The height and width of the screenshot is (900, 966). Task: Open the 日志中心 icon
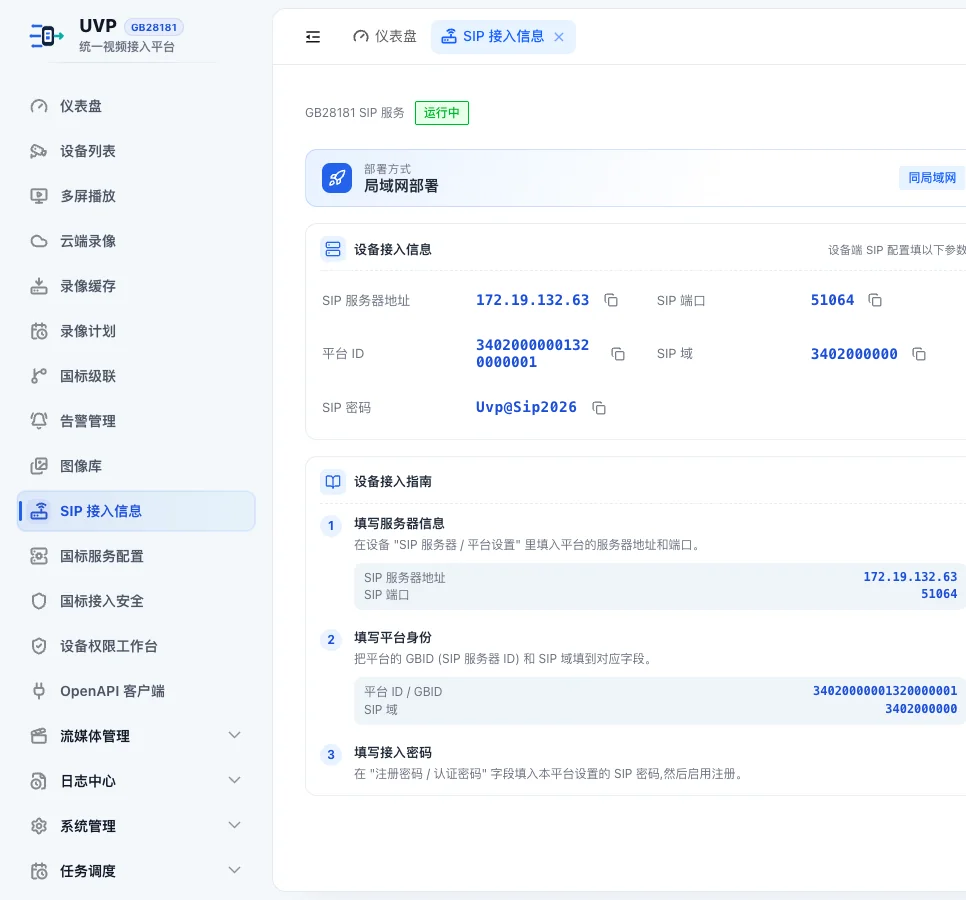[x=39, y=780]
